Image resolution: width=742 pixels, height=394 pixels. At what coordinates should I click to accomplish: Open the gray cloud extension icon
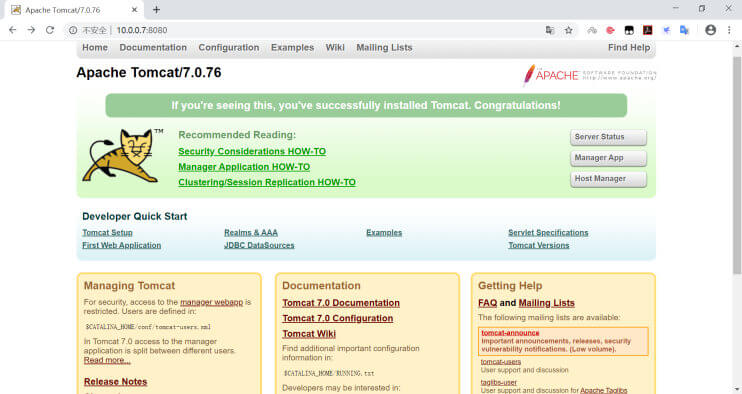(x=592, y=30)
